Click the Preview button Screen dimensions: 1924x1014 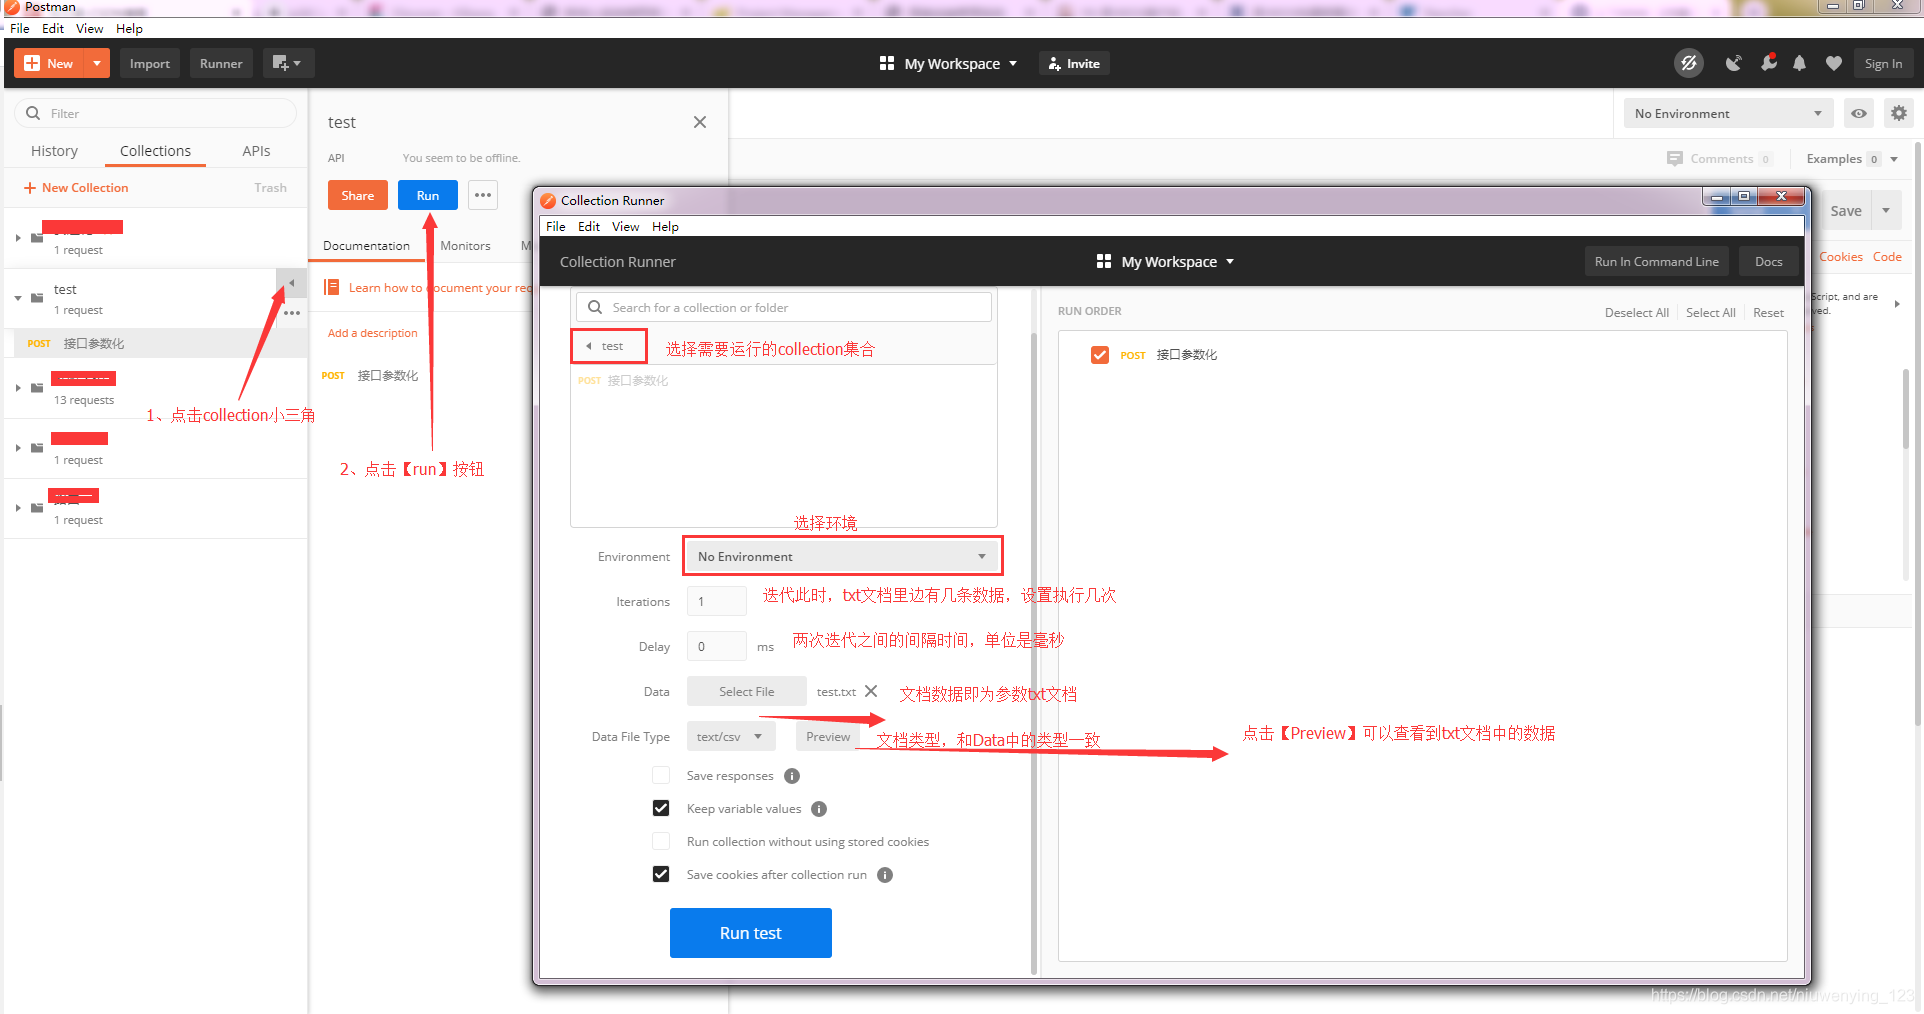(828, 736)
